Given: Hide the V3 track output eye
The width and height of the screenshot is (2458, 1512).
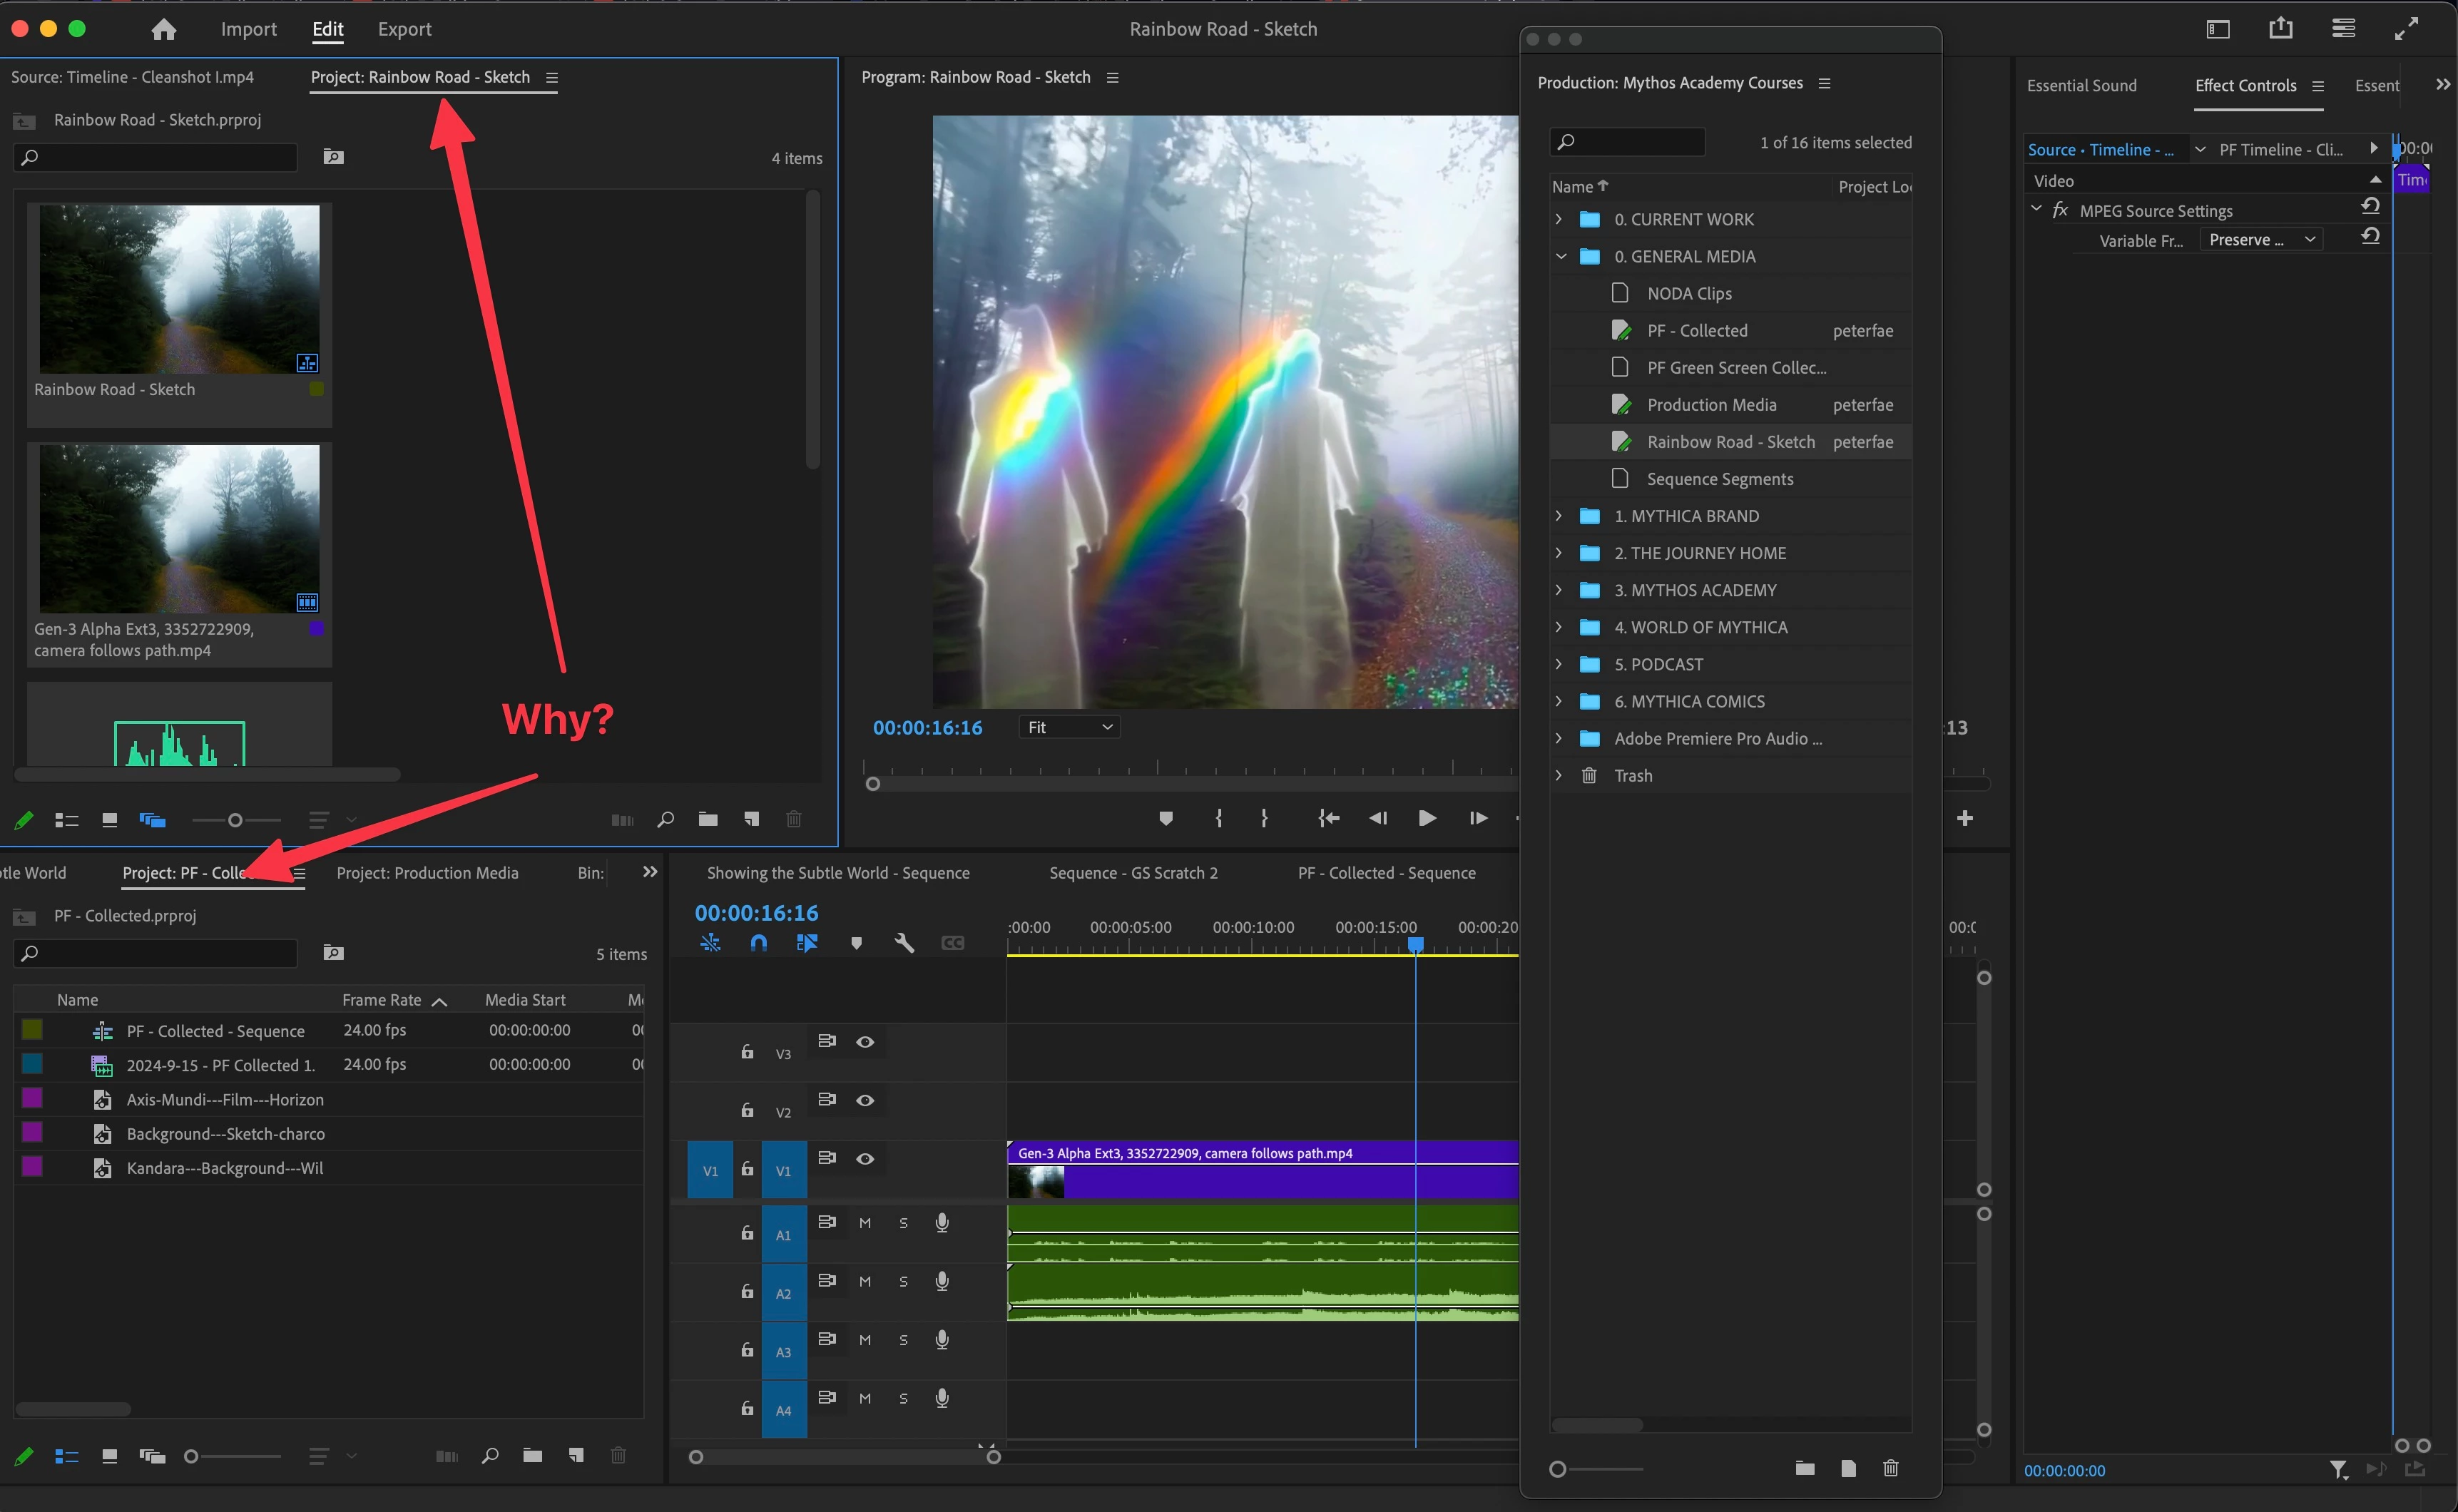Looking at the screenshot, I should click(x=865, y=1042).
